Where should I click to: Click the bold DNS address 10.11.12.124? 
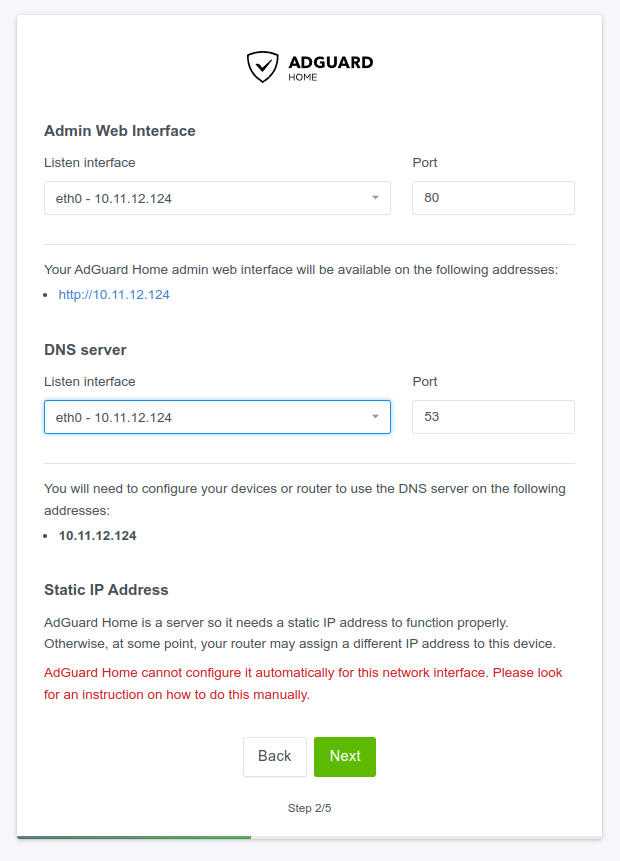coord(98,535)
